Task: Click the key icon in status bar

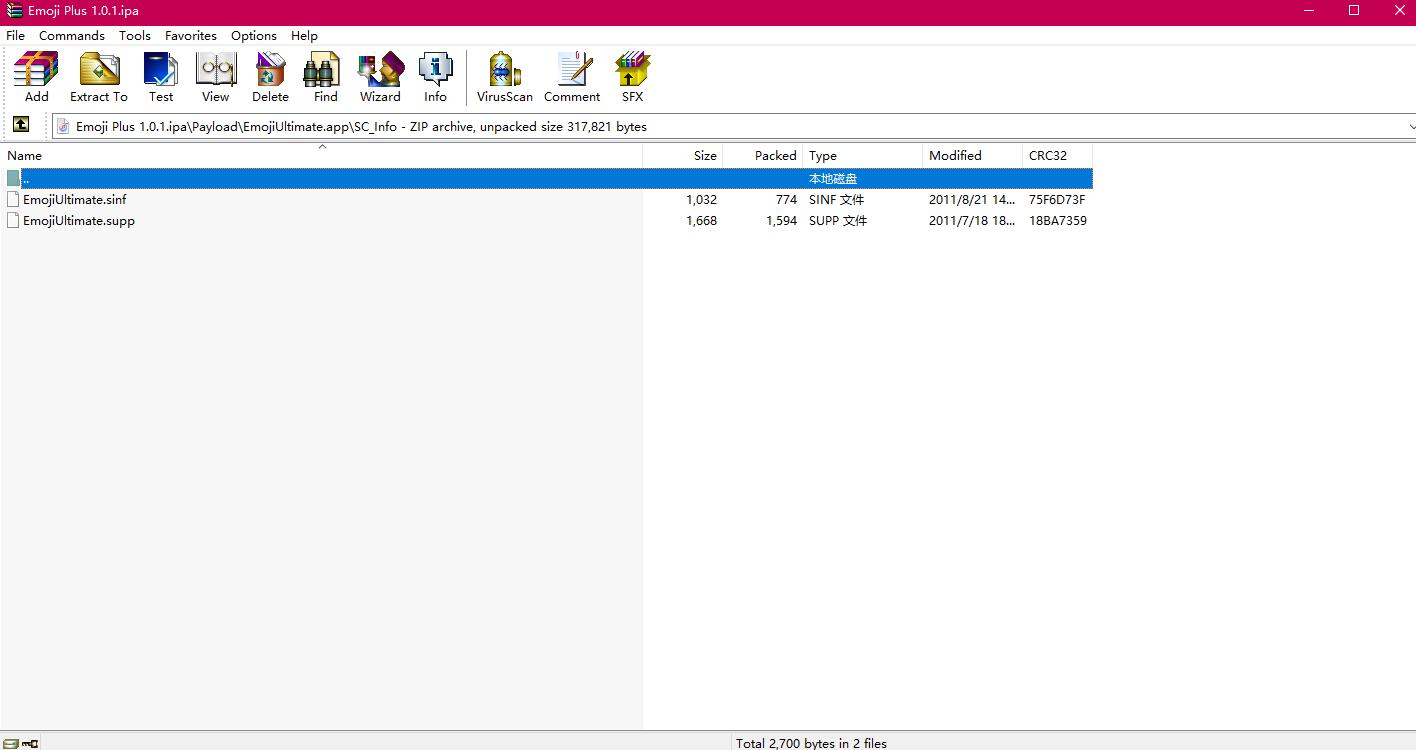Action: [x=30, y=743]
